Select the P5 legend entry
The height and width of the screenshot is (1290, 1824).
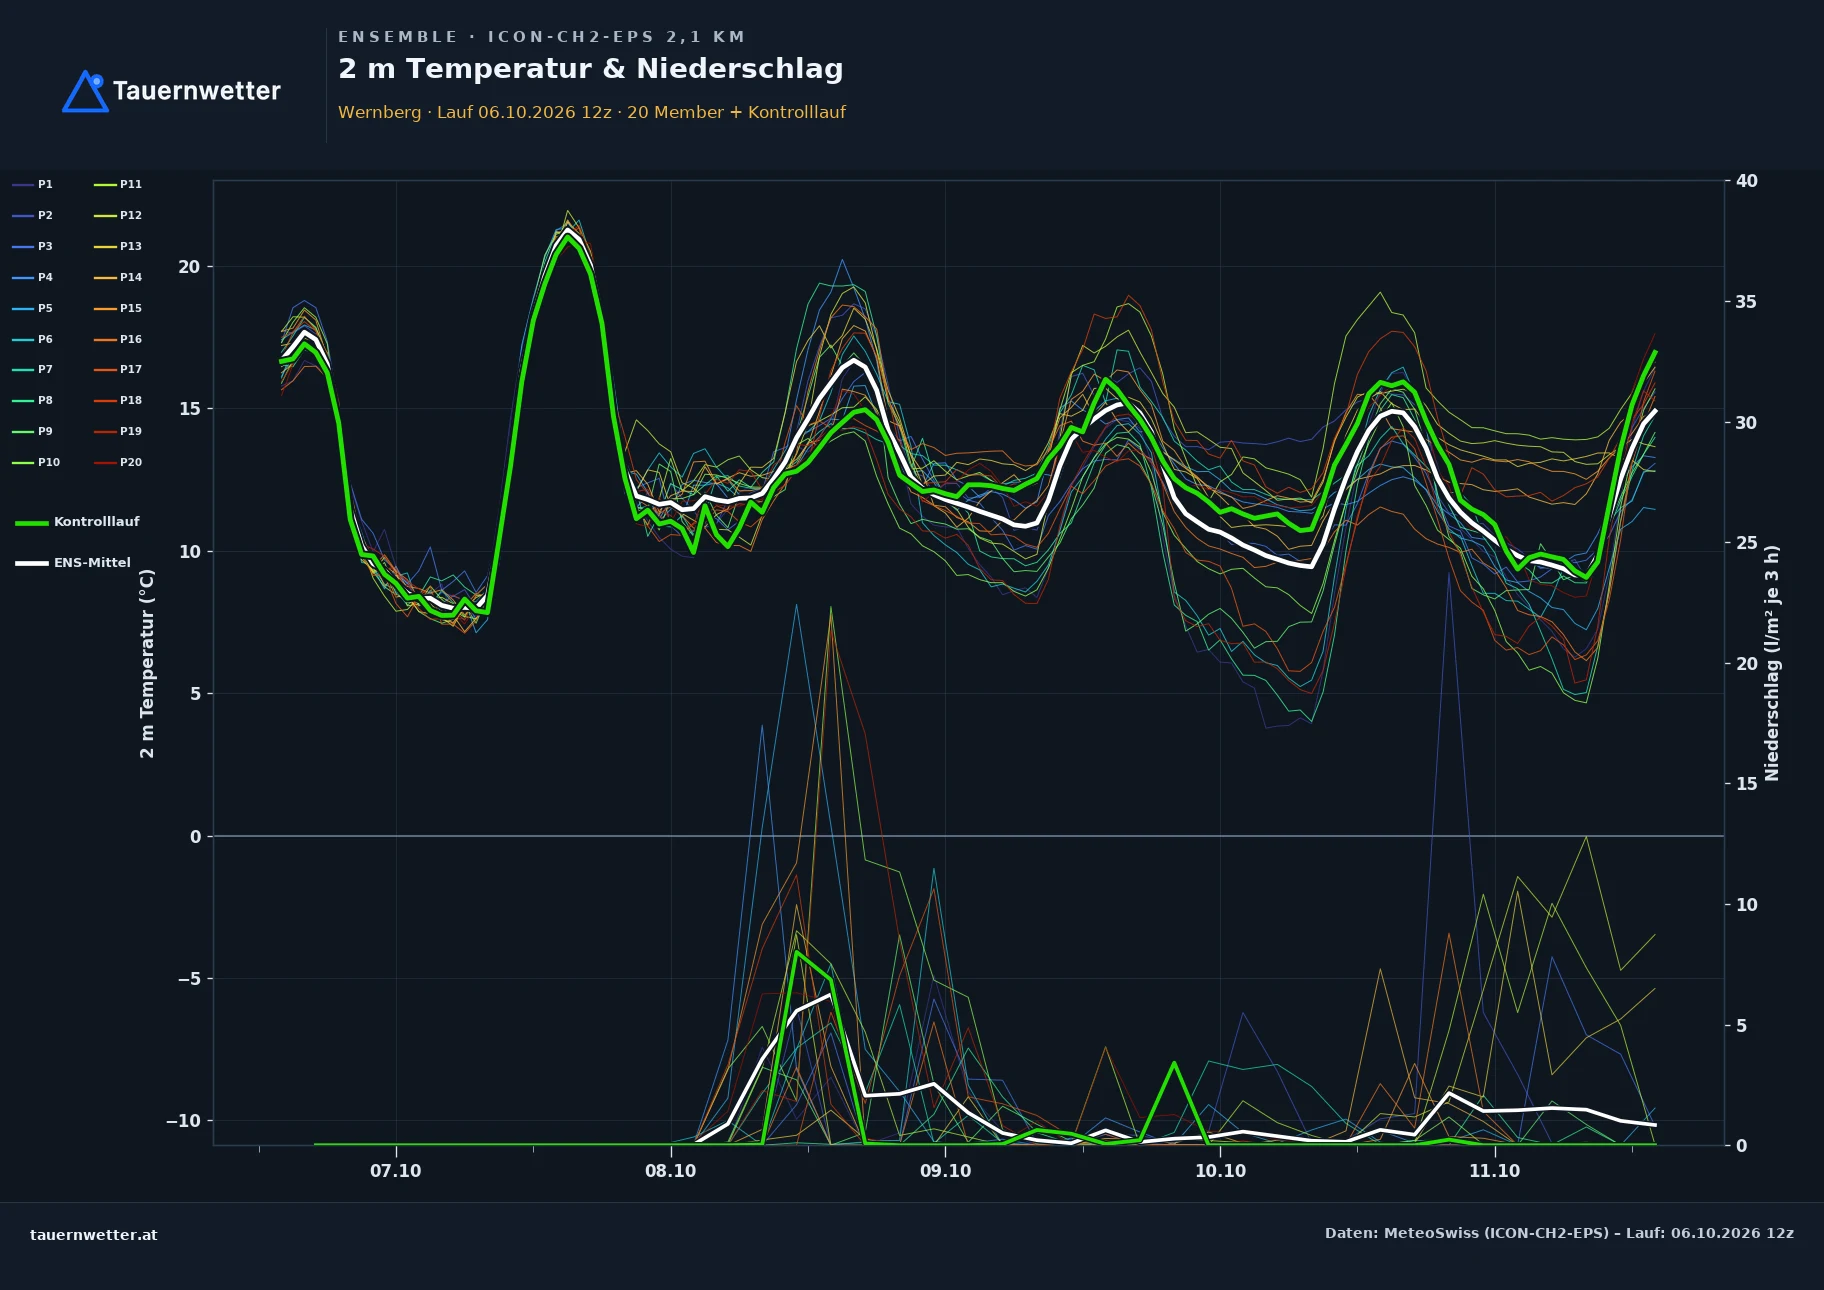33,308
